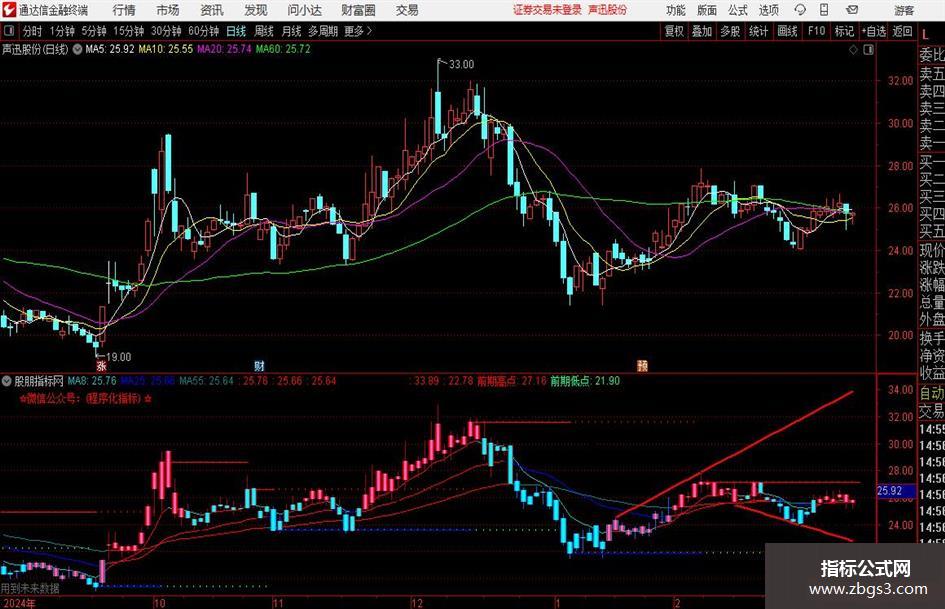Viewport: 945px width, 609px height.
Task: Switch to 5分钟 period
Action: pos(94,31)
